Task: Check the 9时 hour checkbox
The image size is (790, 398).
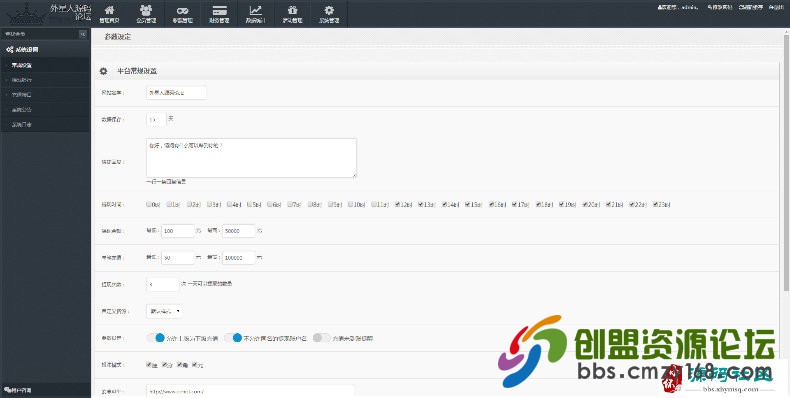Action: pyautogui.click(x=331, y=204)
